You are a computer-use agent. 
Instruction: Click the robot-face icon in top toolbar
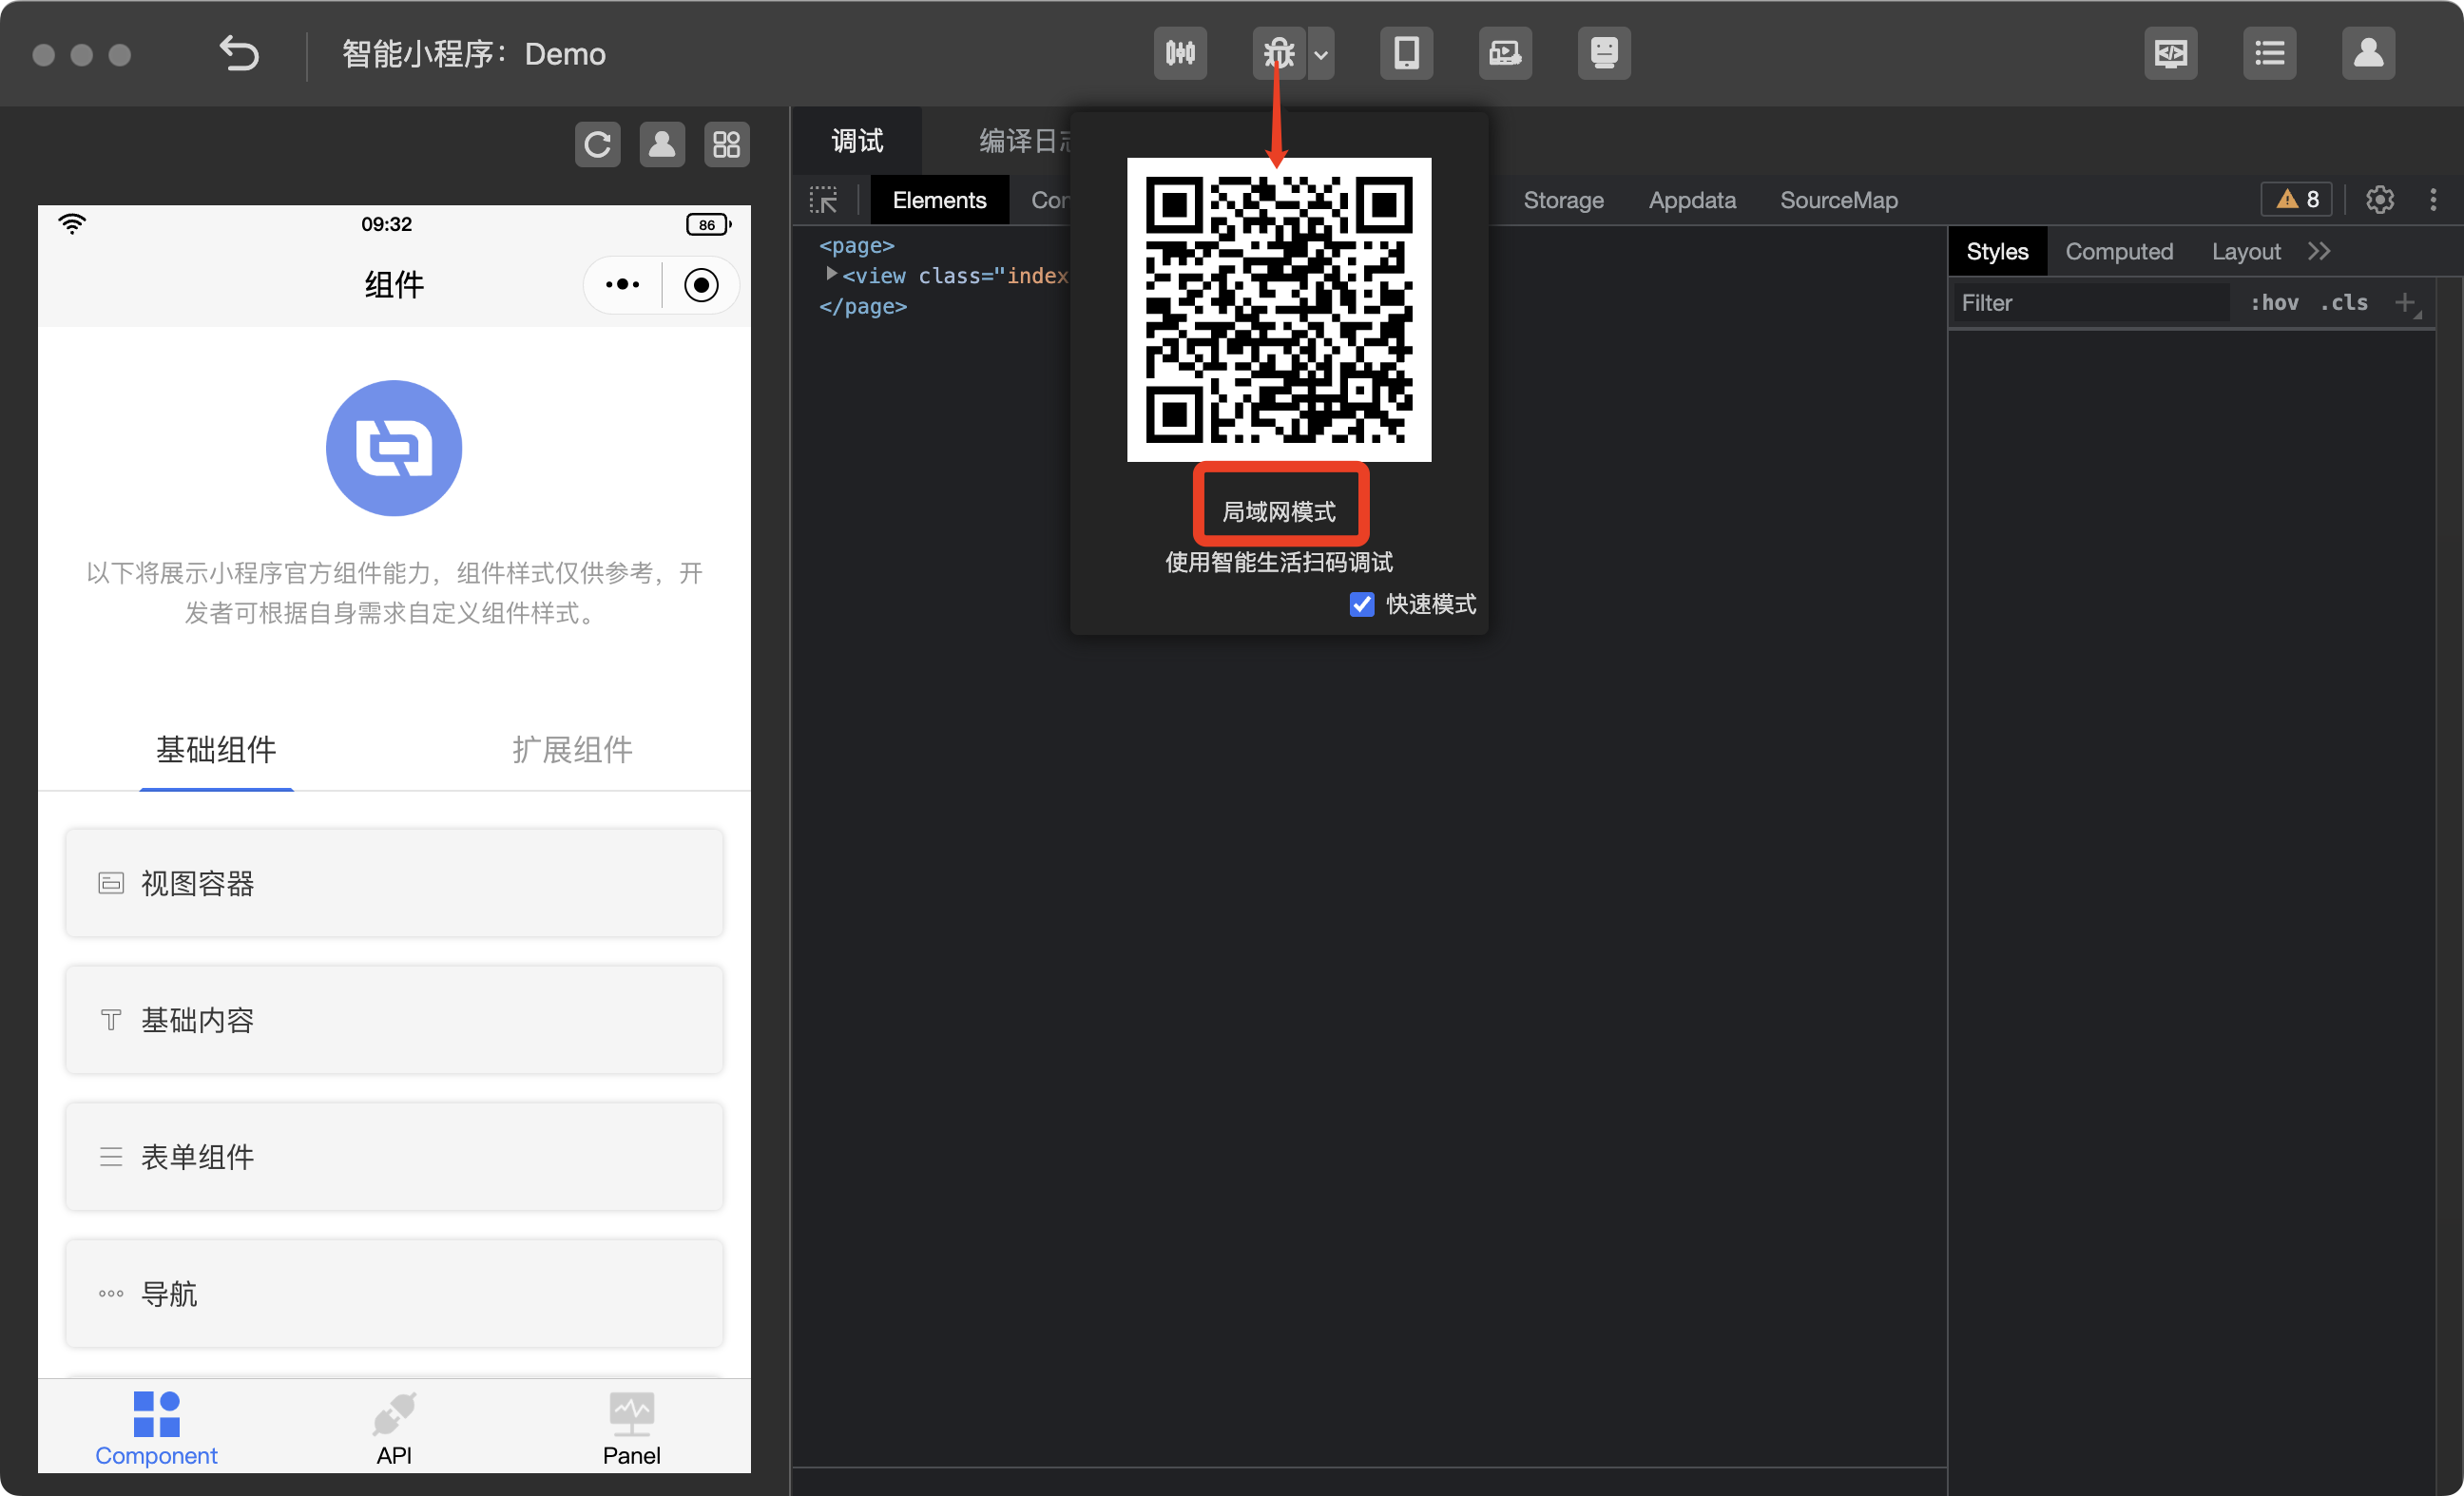tap(1604, 53)
